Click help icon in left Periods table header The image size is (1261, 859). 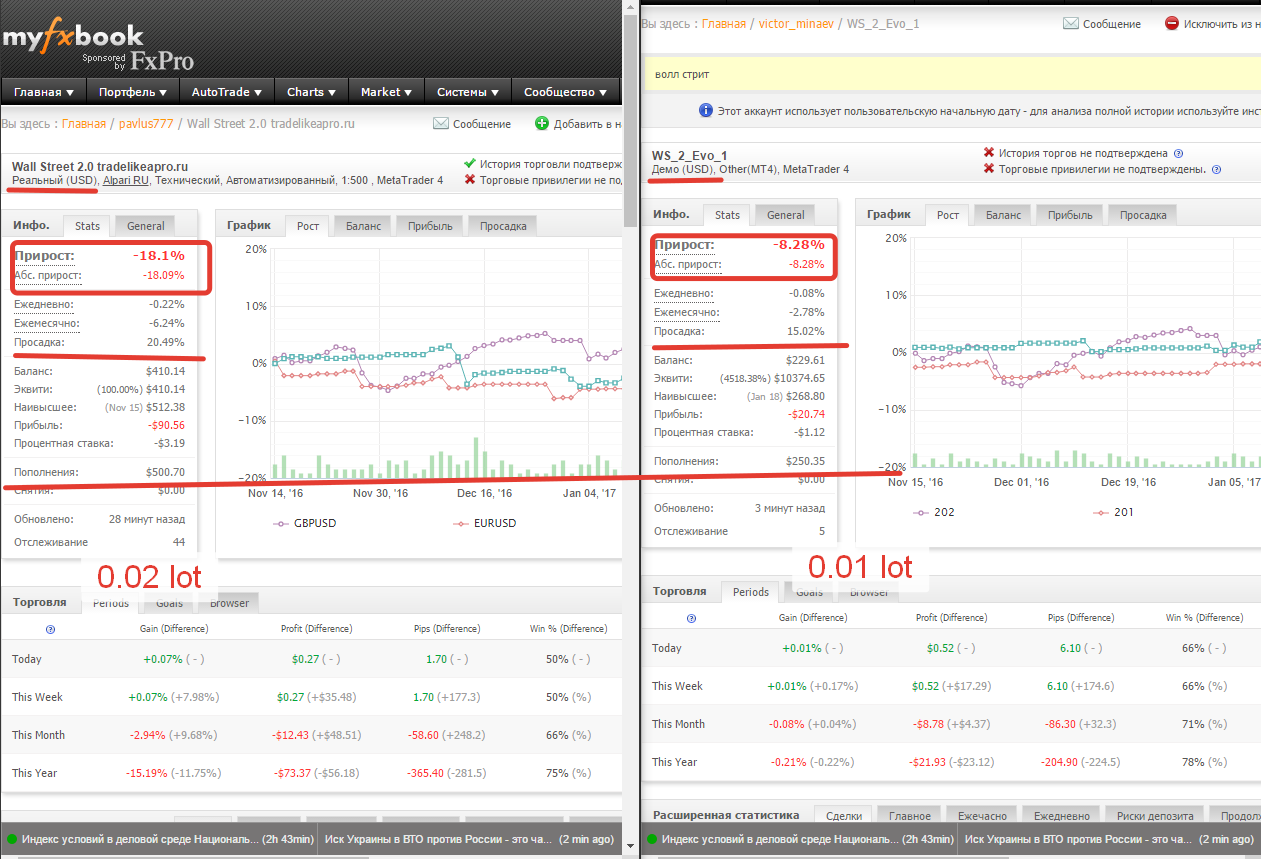pyautogui.click(x=50, y=629)
